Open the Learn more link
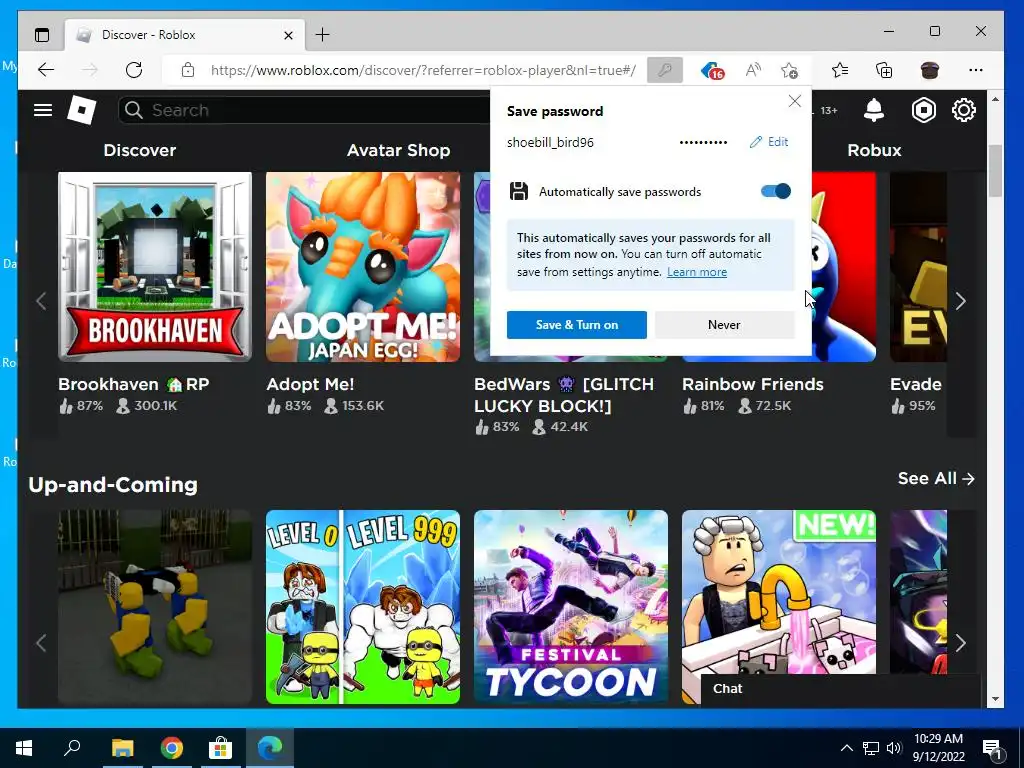The width and height of the screenshot is (1024, 768). pyautogui.click(x=697, y=272)
